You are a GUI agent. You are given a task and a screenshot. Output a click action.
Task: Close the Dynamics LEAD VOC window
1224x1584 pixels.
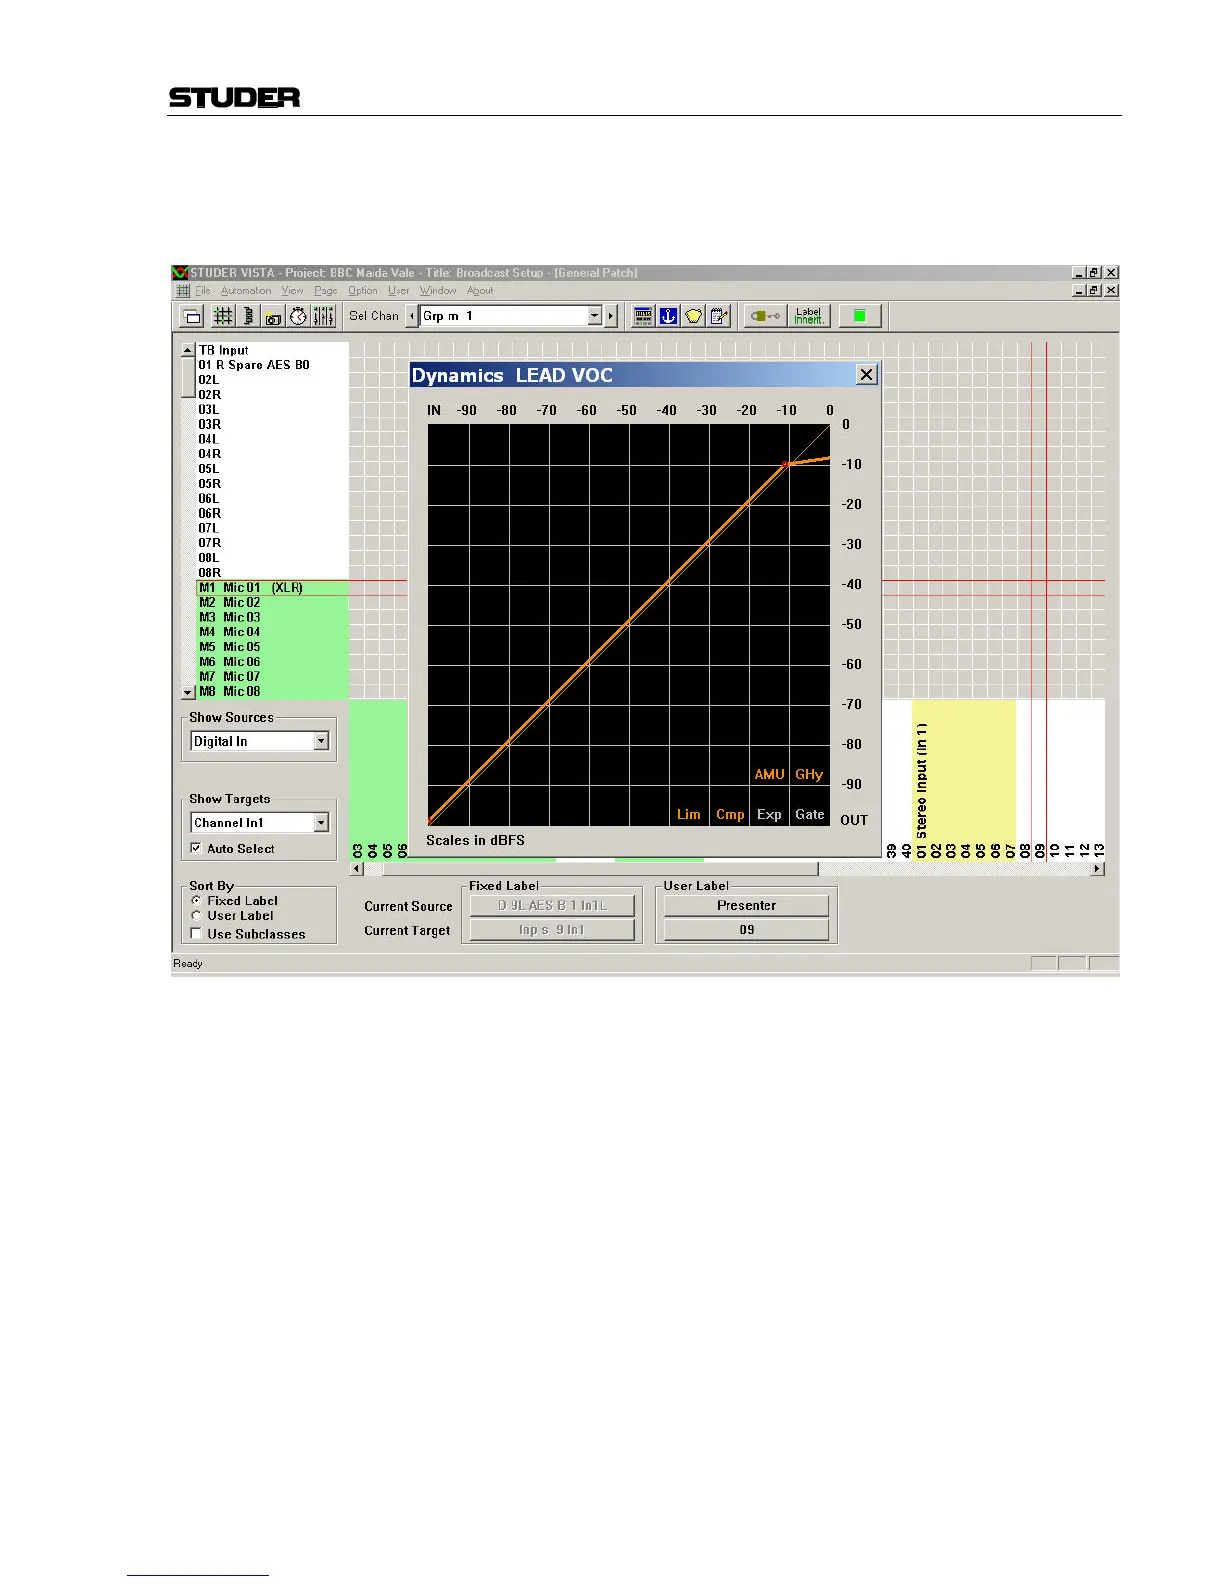(x=867, y=375)
